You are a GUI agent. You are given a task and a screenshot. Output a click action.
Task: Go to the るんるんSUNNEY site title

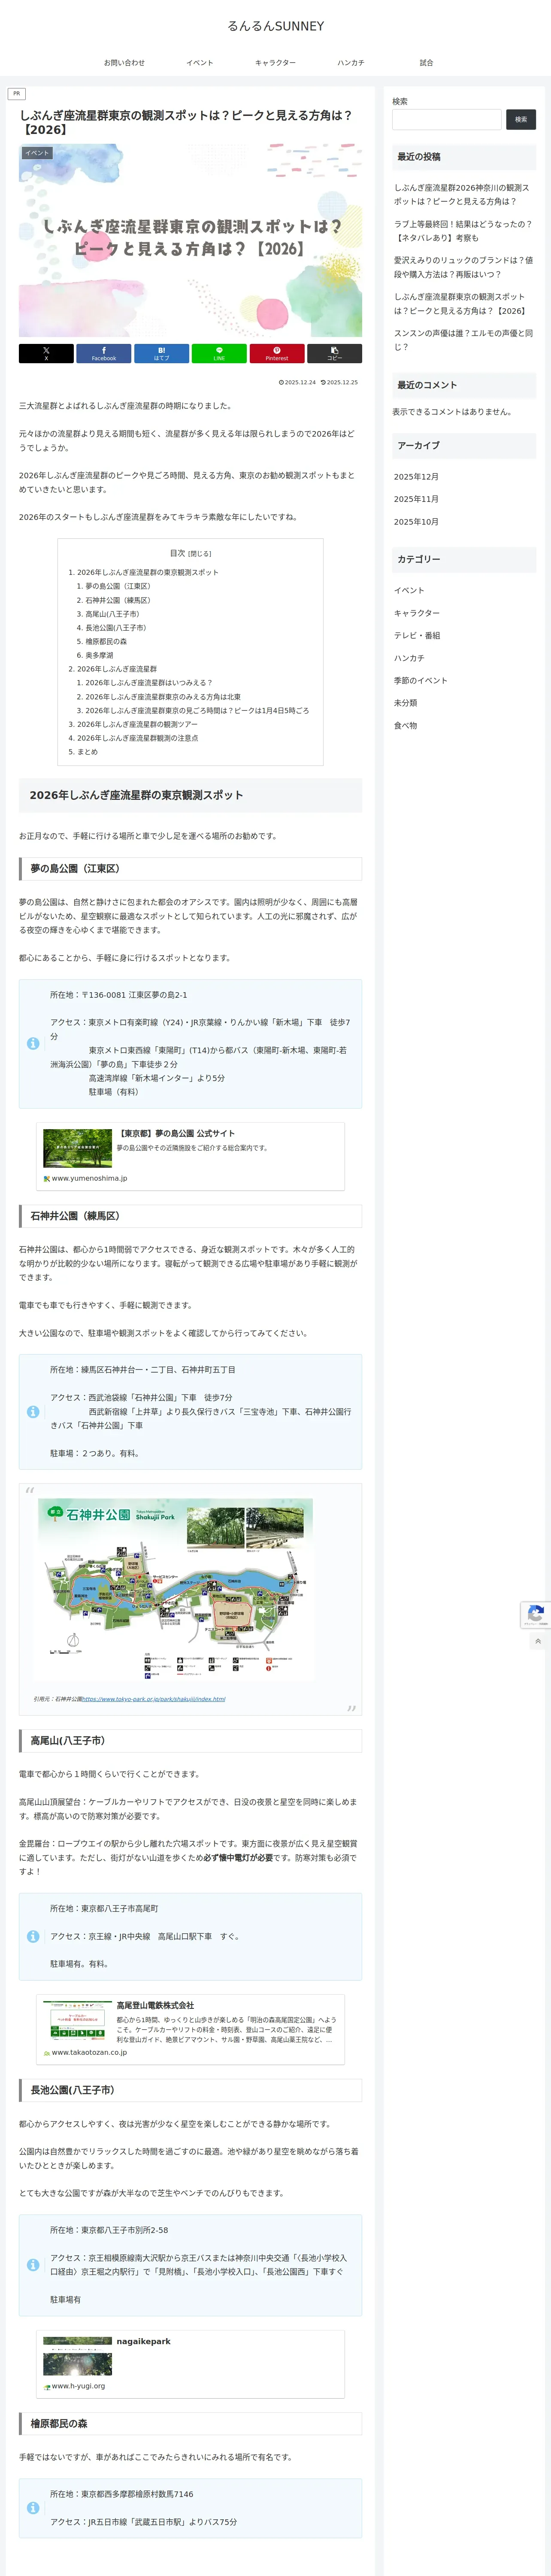click(275, 26)
